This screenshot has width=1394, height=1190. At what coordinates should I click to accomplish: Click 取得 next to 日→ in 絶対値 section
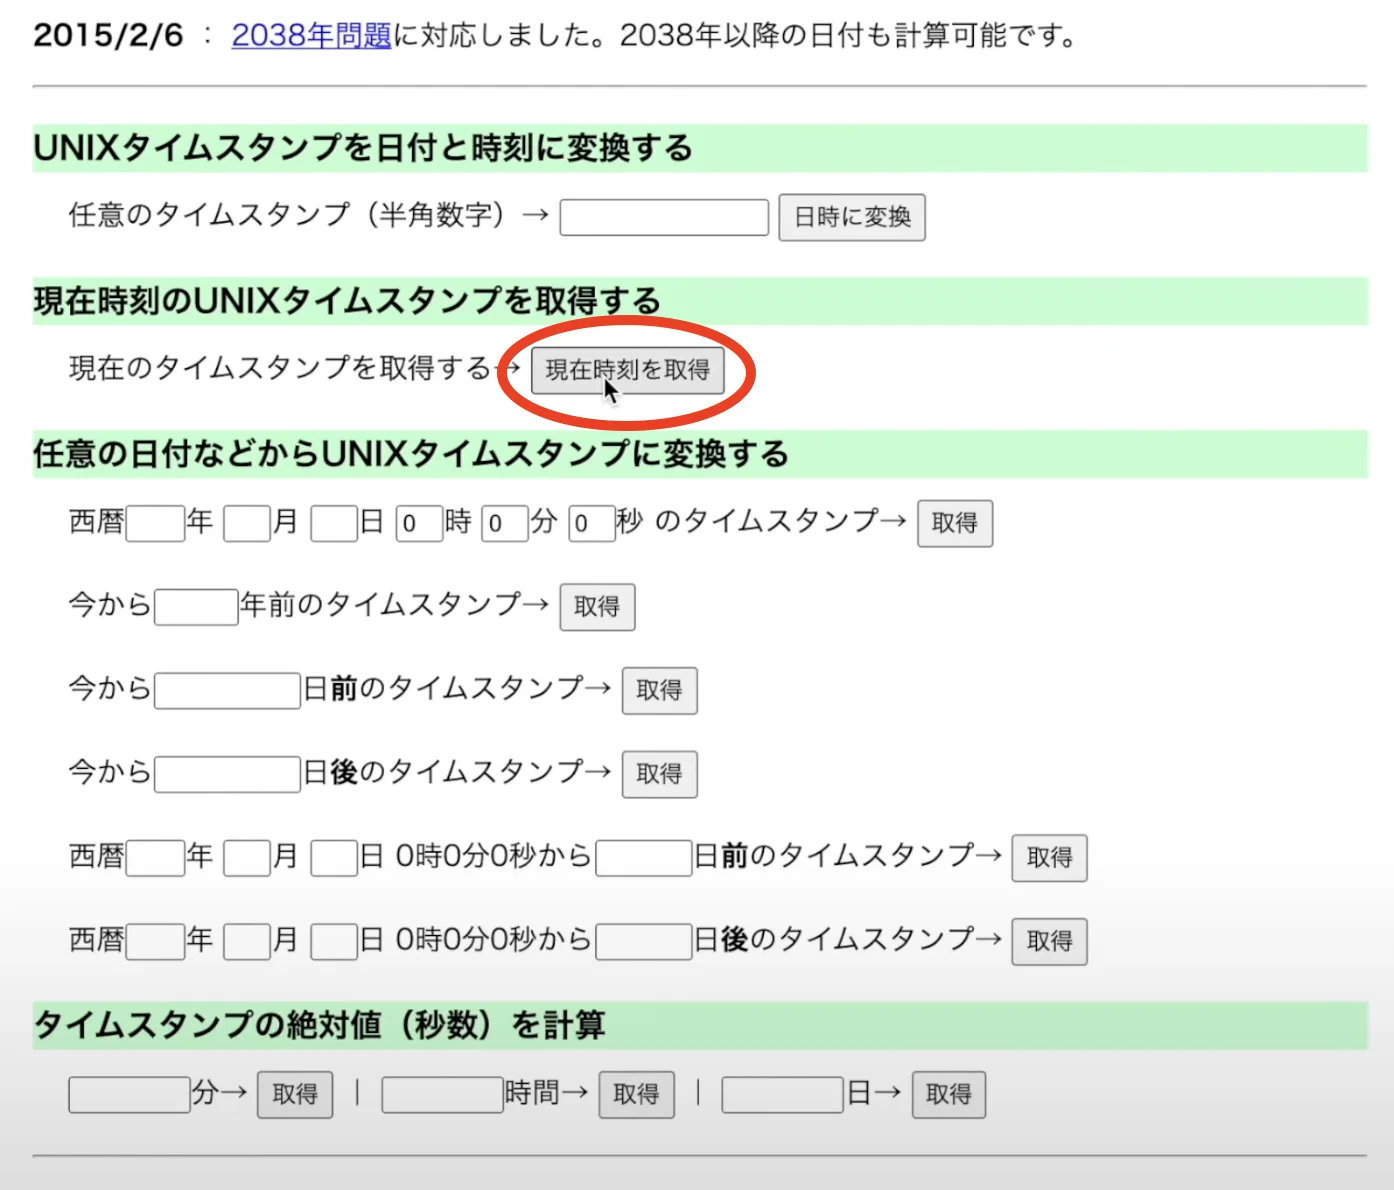tap(948, 1095)
